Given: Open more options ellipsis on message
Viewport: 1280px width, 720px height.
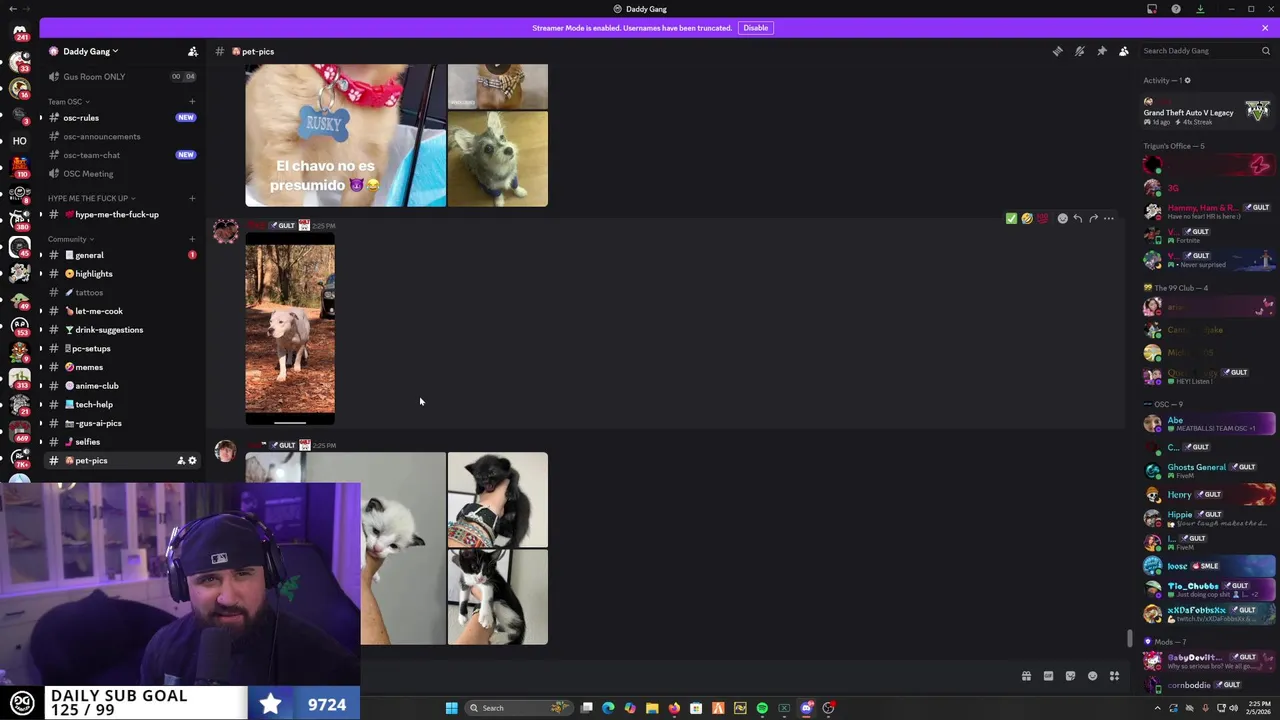Looking at the screenshot, I should pyautogui.click(x=1109, y=218).
